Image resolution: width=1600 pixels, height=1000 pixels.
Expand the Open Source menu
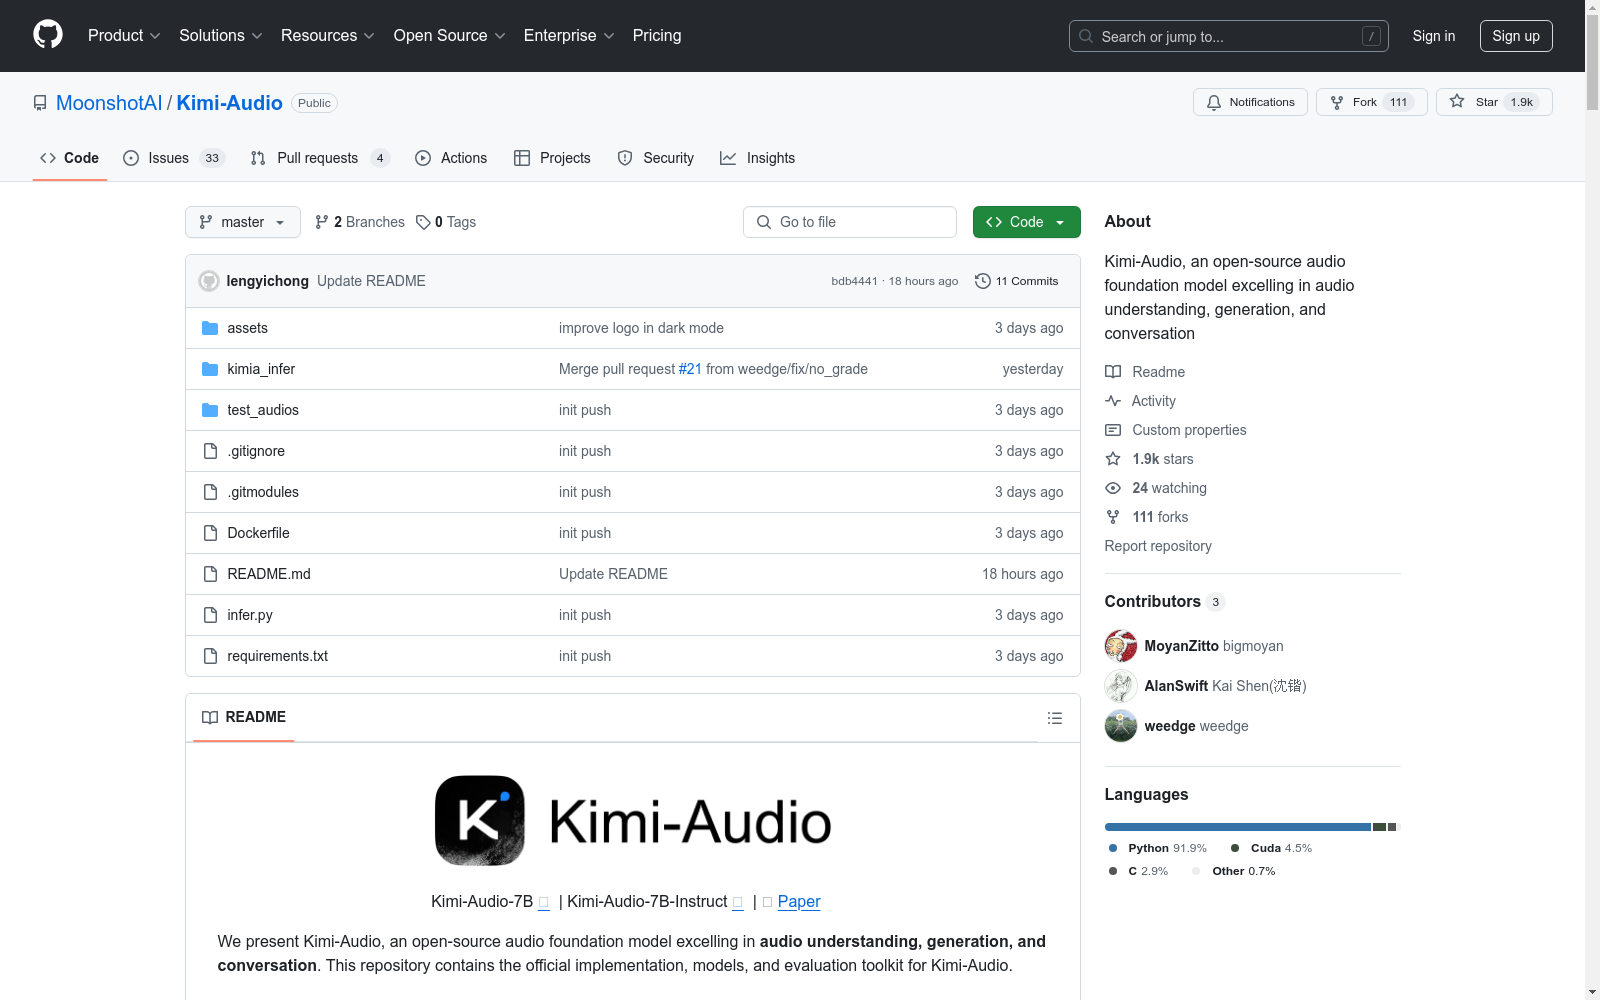(x=450, y=35)
